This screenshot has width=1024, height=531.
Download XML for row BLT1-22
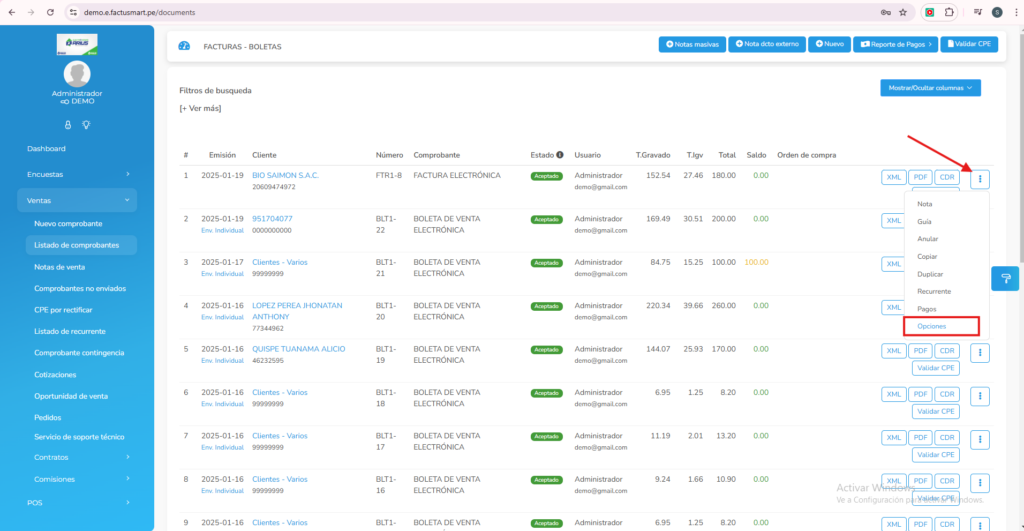[x=893, y=221]
